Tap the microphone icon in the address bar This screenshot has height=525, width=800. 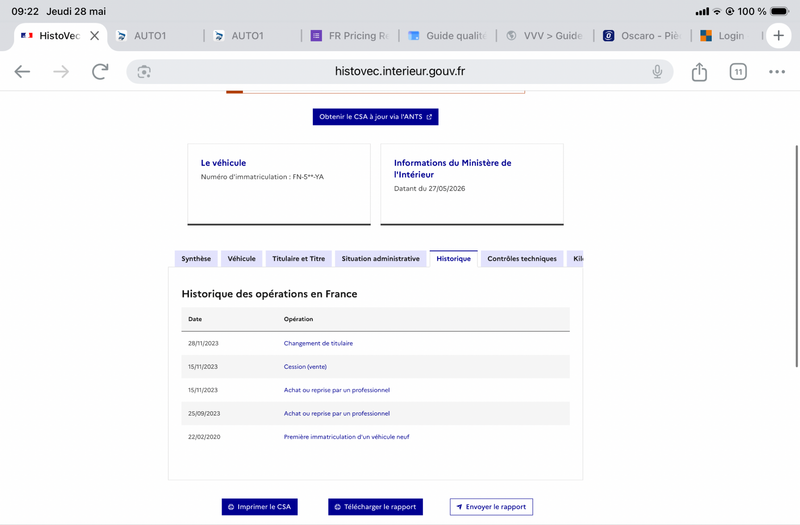pyautogui.click(x=657, y=72)
